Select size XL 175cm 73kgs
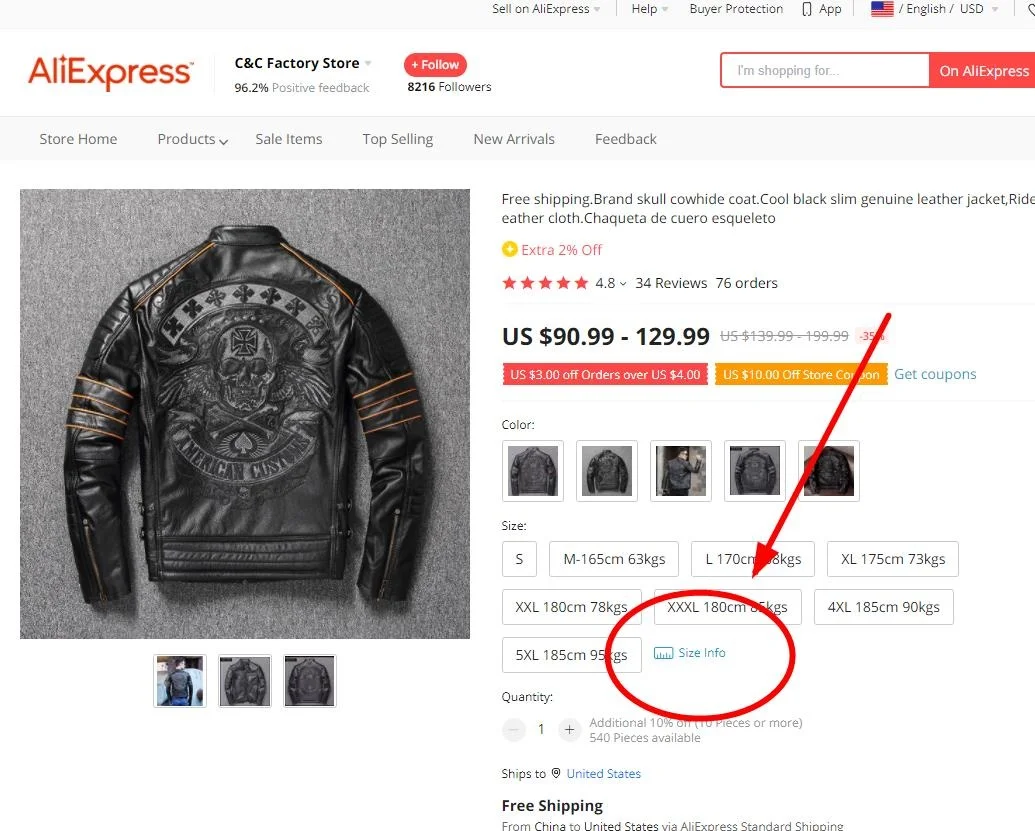Image resolution: width=1035 pixels, height=831 pixels. tap(892, 559)
